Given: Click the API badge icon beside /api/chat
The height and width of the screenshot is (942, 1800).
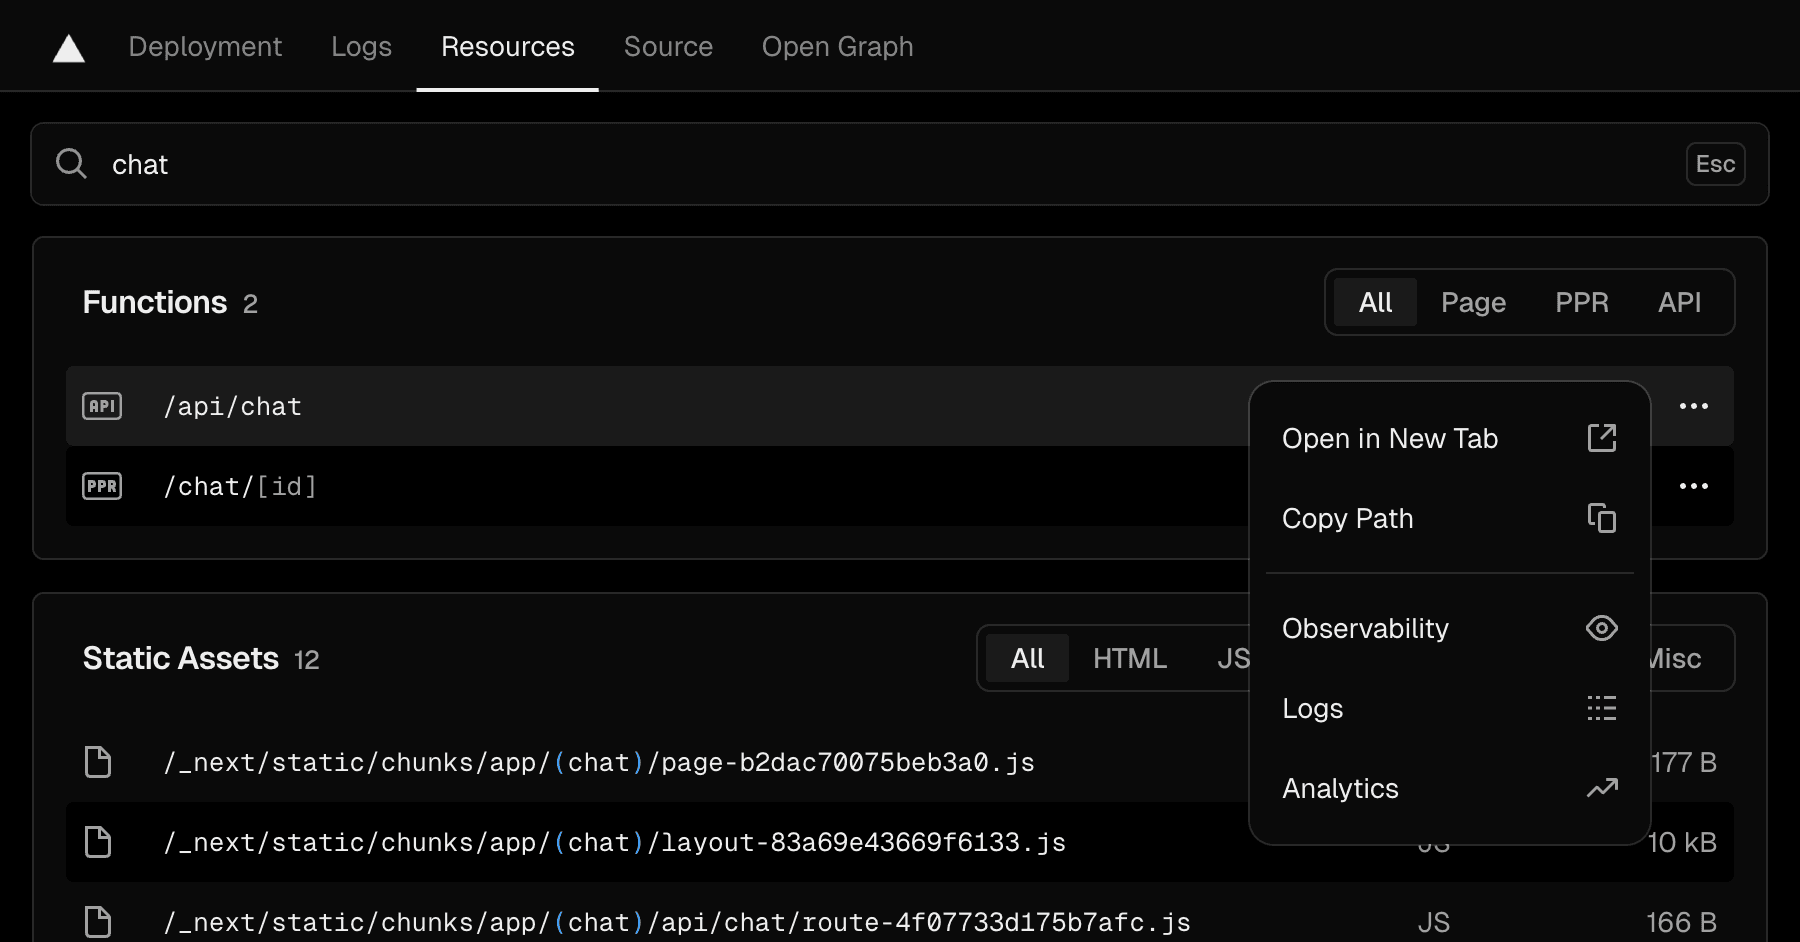Looking at the screenshot, I should pyautogui.click(x=102, y=406).
